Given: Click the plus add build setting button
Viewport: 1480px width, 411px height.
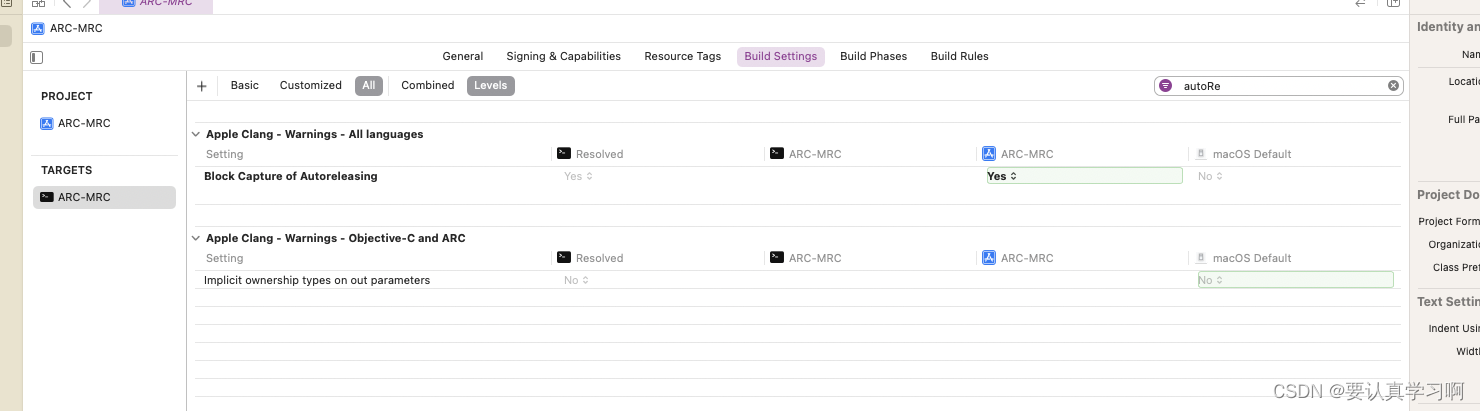Looking at the screenshot, I should 201,86.
